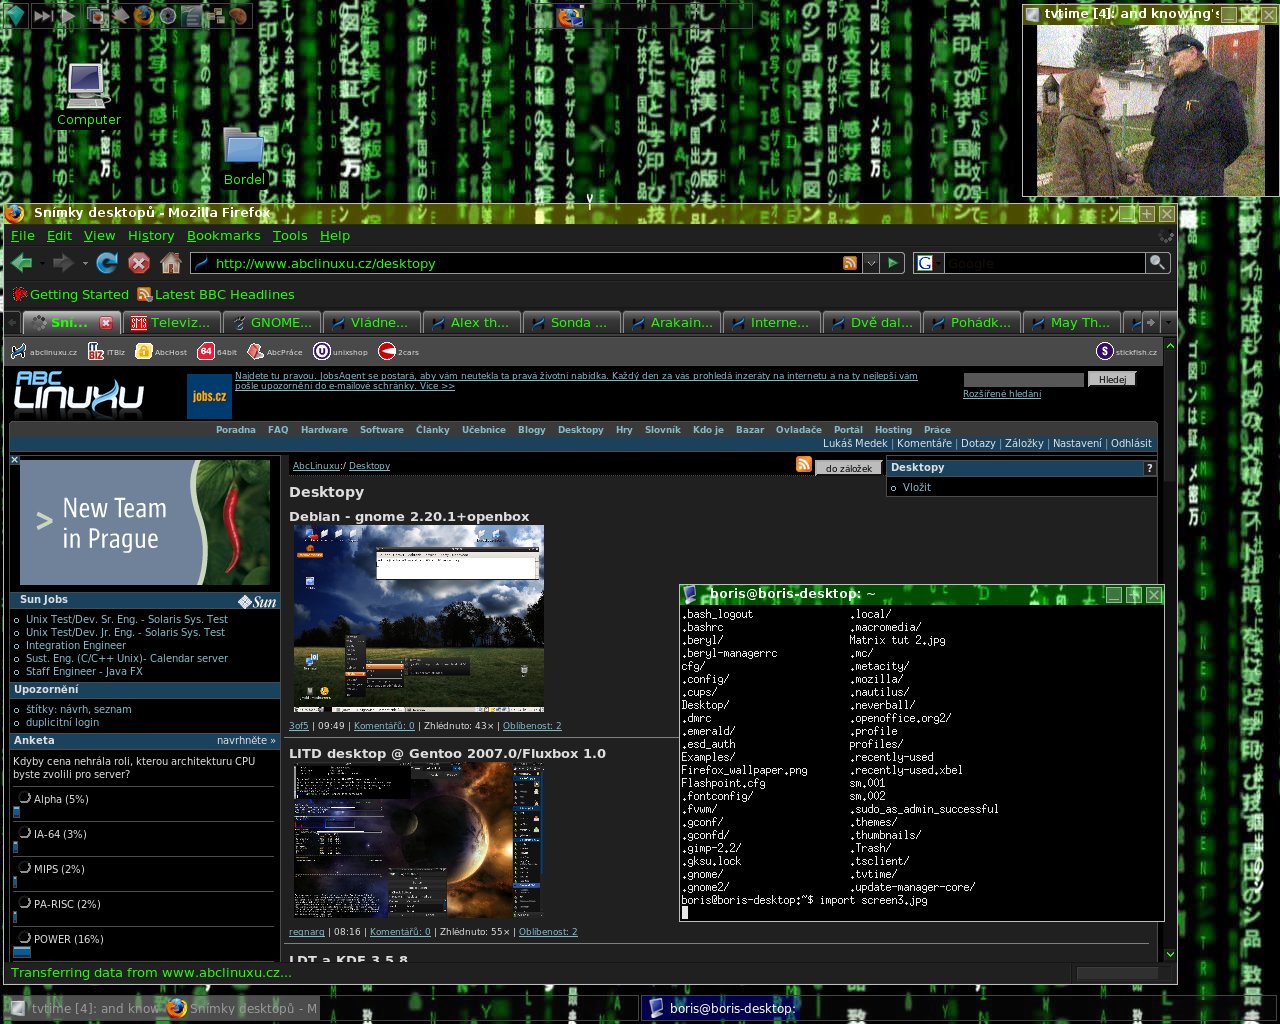This screenshot has width=1280, height=1024.
Task: Stop loading with the red Stop icon
Action: coord(139,263)
